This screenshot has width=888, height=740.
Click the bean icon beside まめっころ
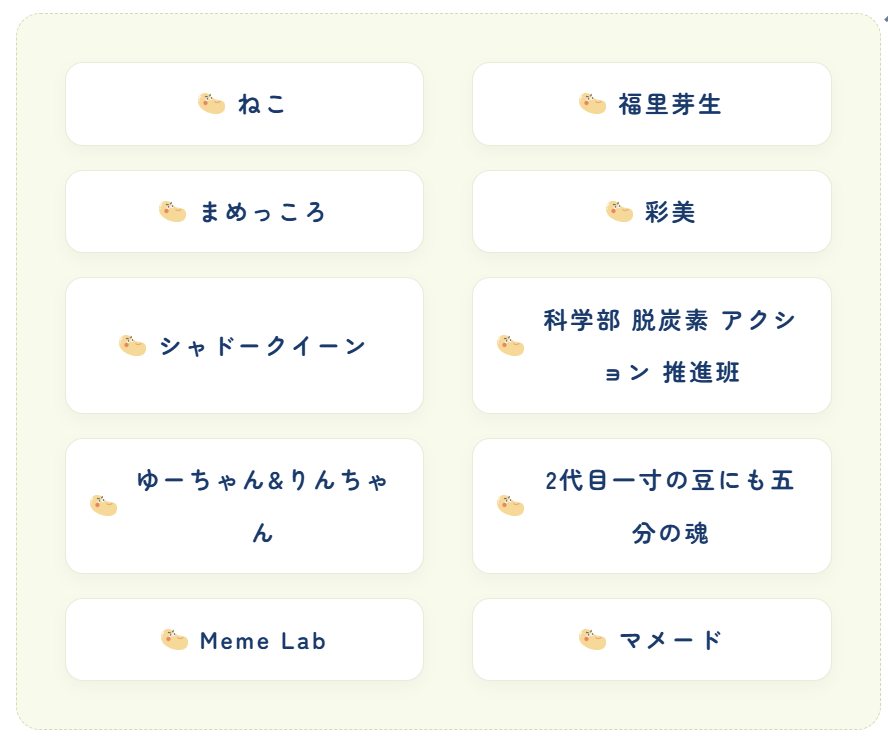(172, 211)
